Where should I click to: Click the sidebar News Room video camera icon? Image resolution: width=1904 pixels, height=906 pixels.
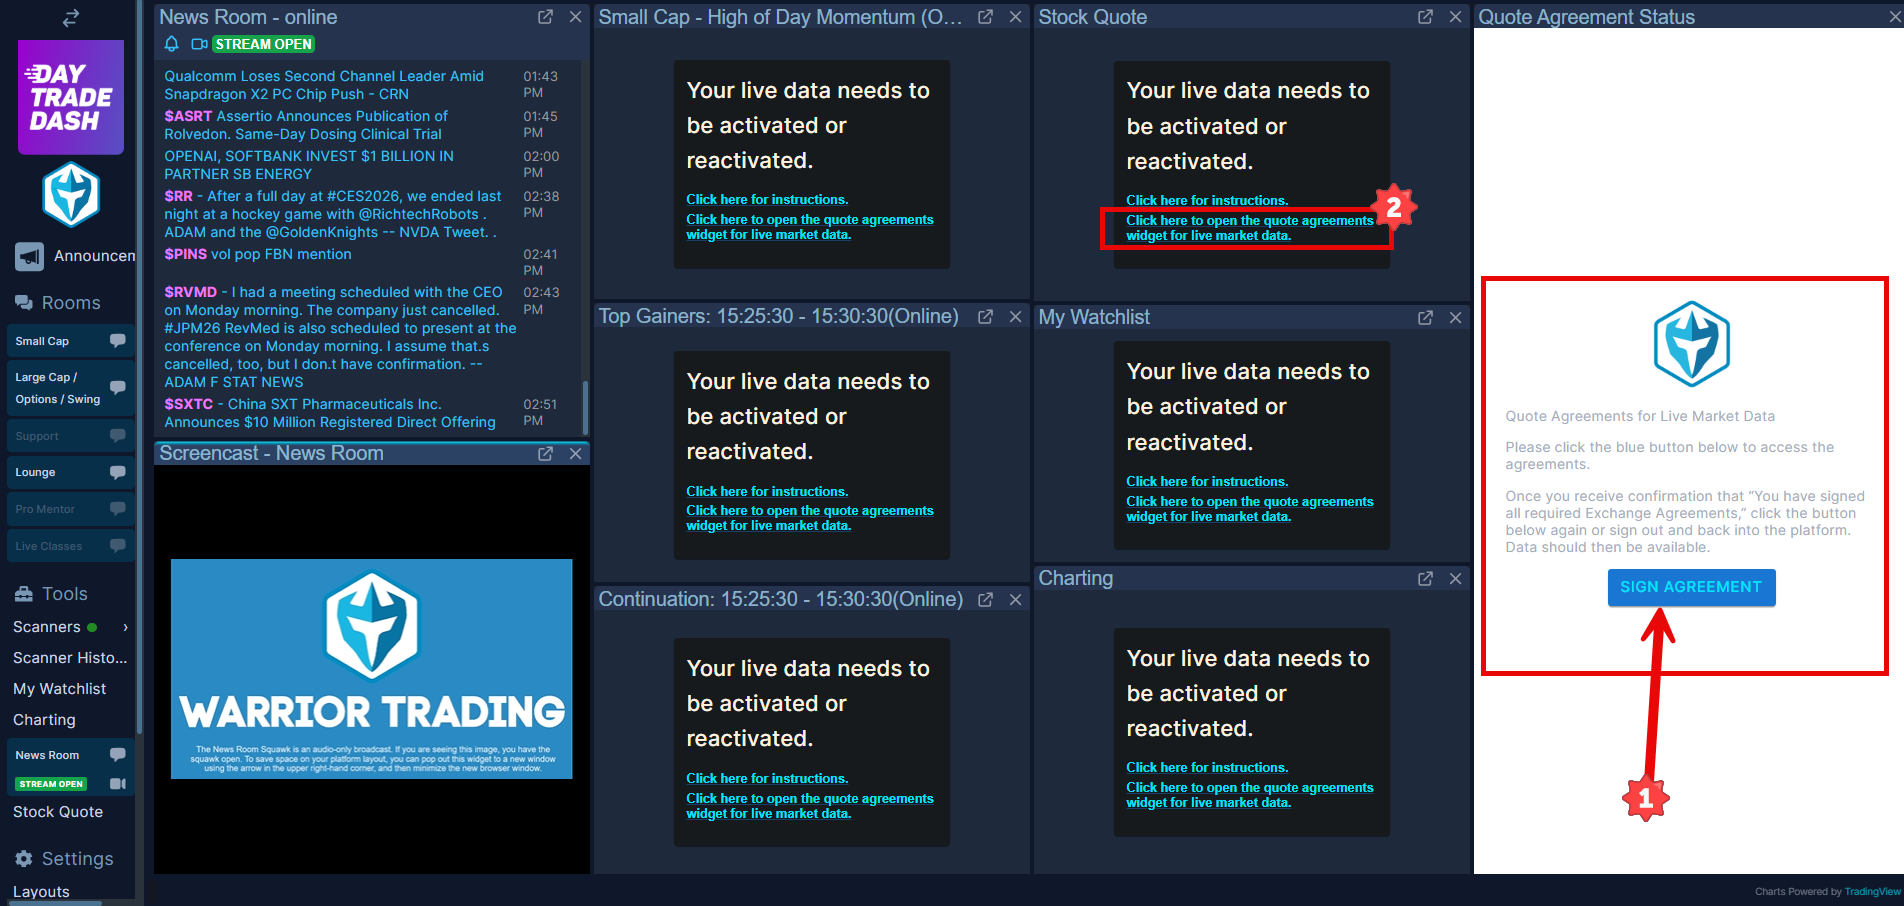117,784
